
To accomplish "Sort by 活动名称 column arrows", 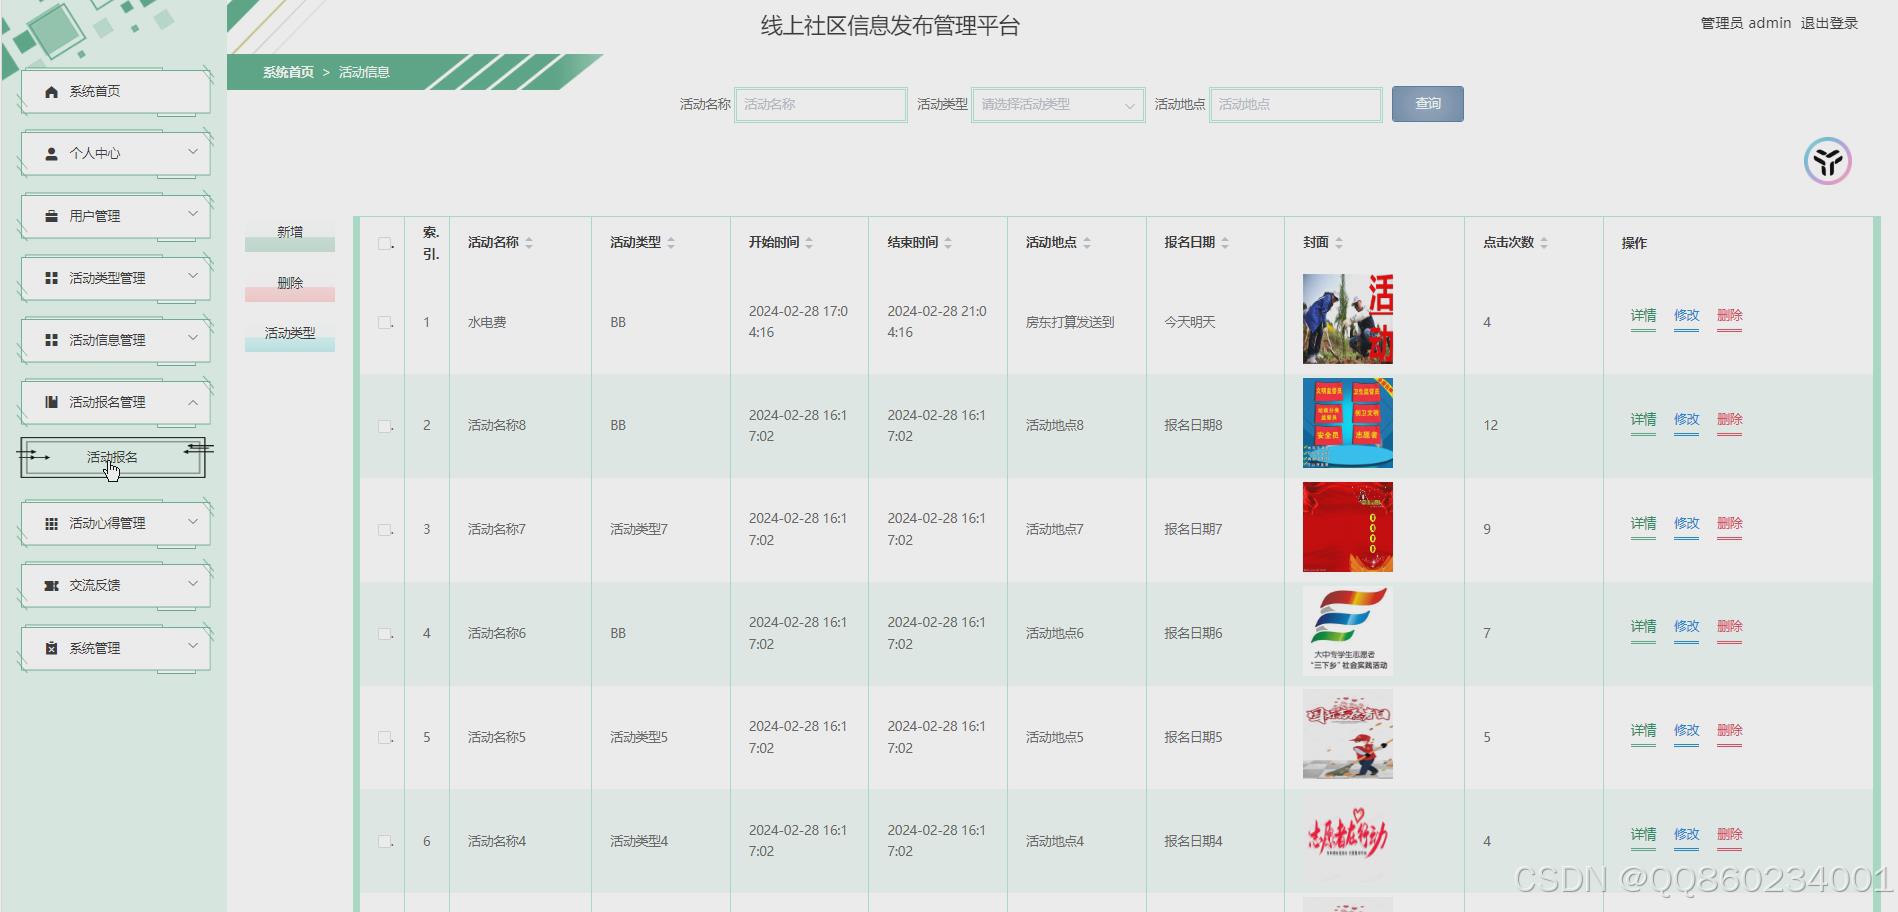I will point(529,243).
